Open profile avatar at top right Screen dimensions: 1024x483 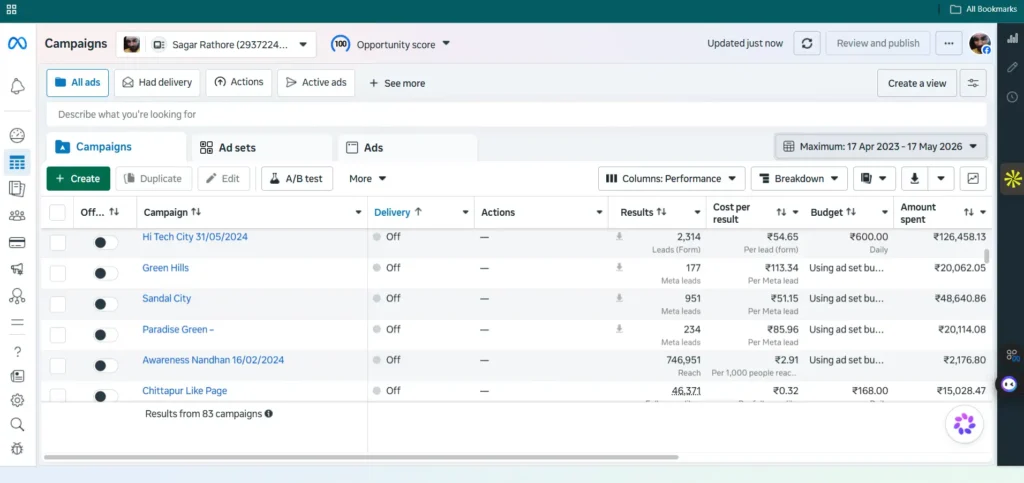click(x=980, y=44)
